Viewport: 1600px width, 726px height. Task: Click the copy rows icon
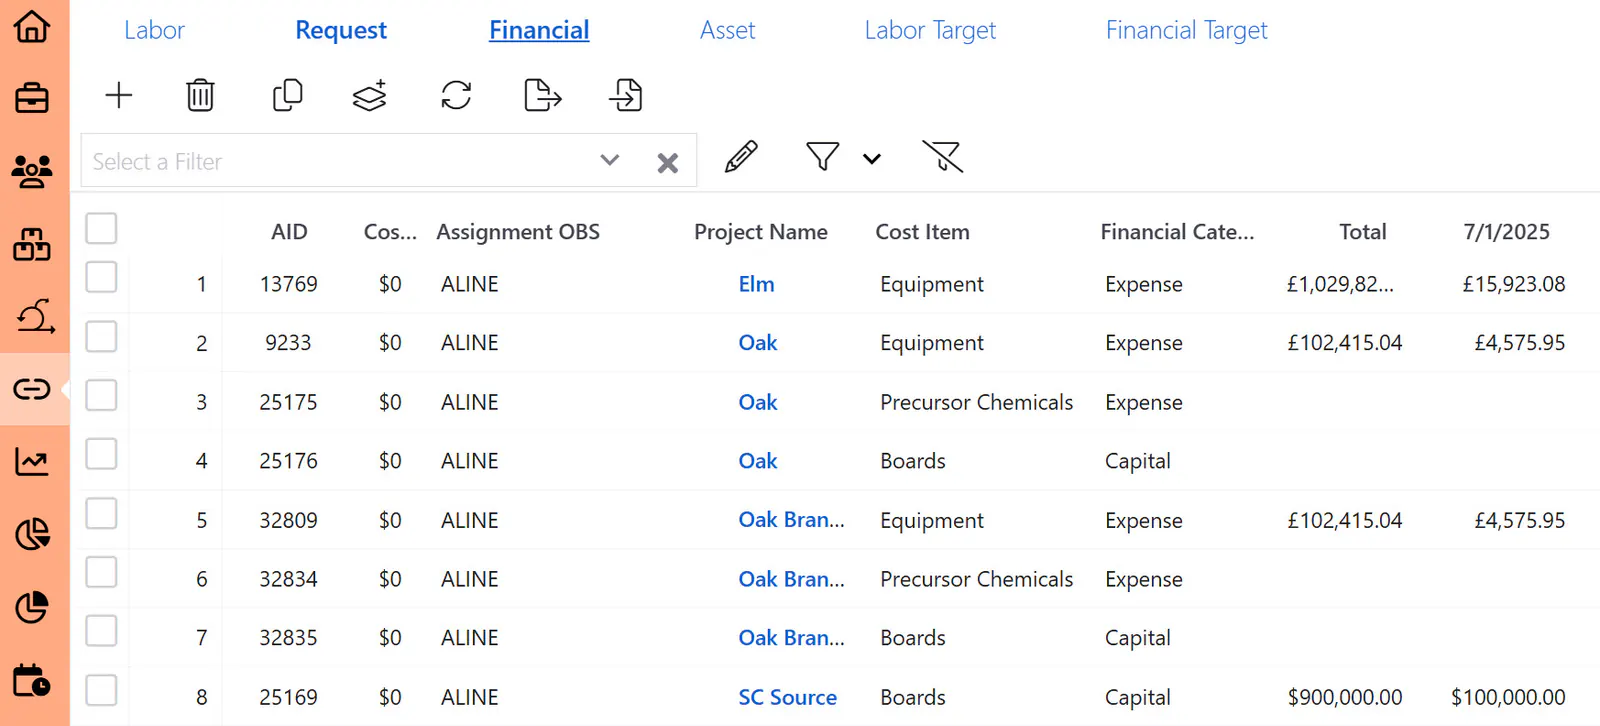pos(288,95)
